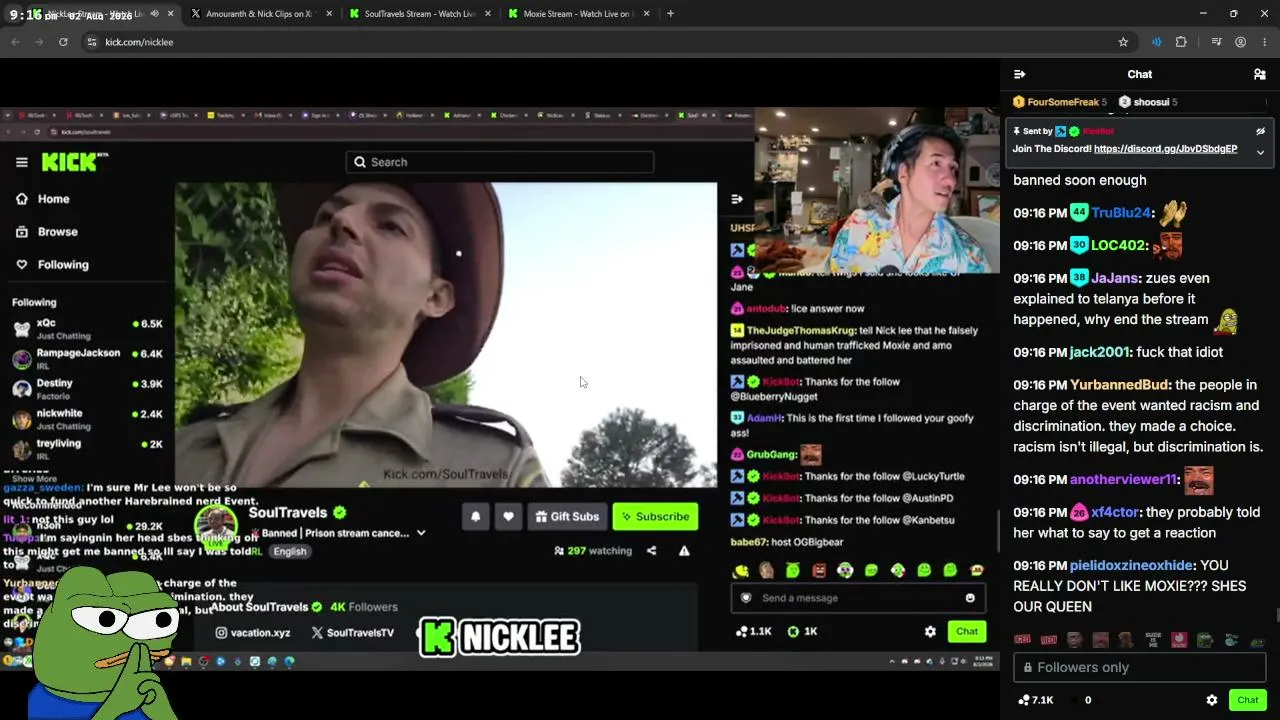1280x720 pixels.
Task: Select Following in the streamed Kick sidebar
Action: [x=52, y=265]
